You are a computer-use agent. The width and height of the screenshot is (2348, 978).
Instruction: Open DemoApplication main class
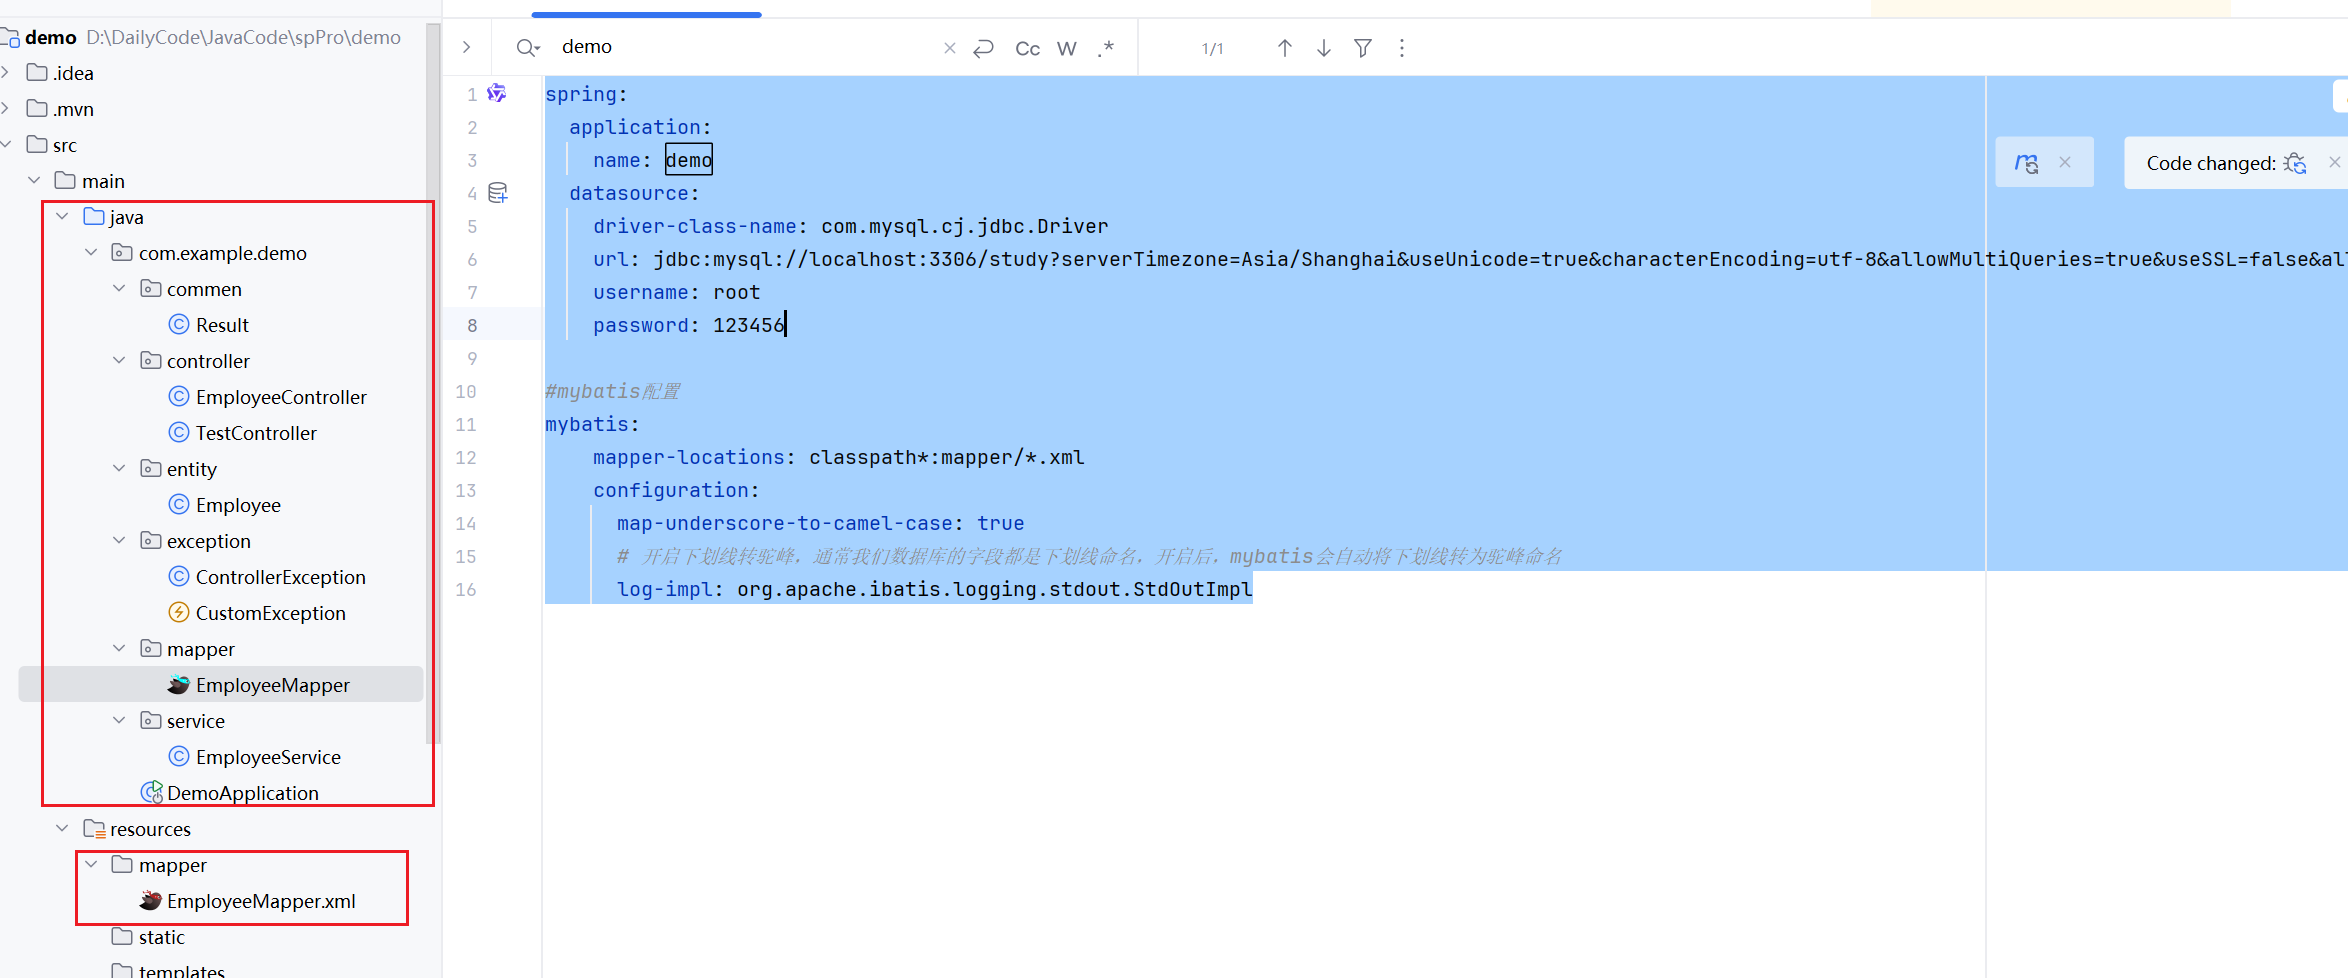(x=243, y=793)
